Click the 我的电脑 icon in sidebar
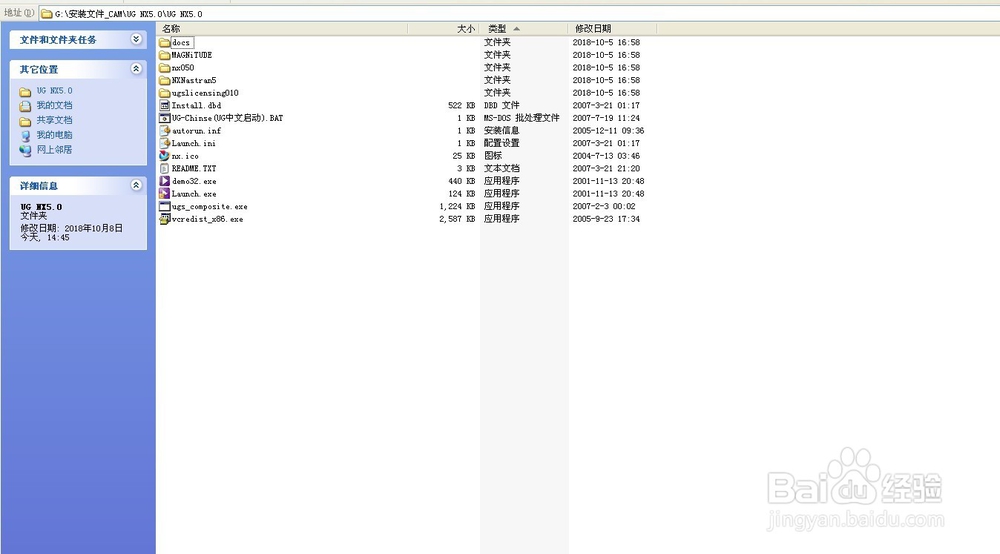1000x554 pixels. (25, 135)
